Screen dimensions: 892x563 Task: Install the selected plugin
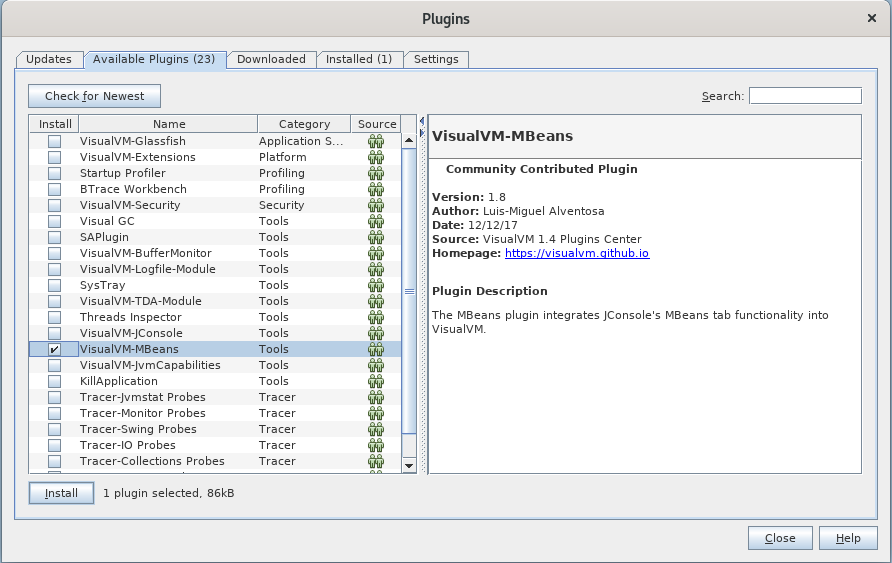tap(61, 493)
